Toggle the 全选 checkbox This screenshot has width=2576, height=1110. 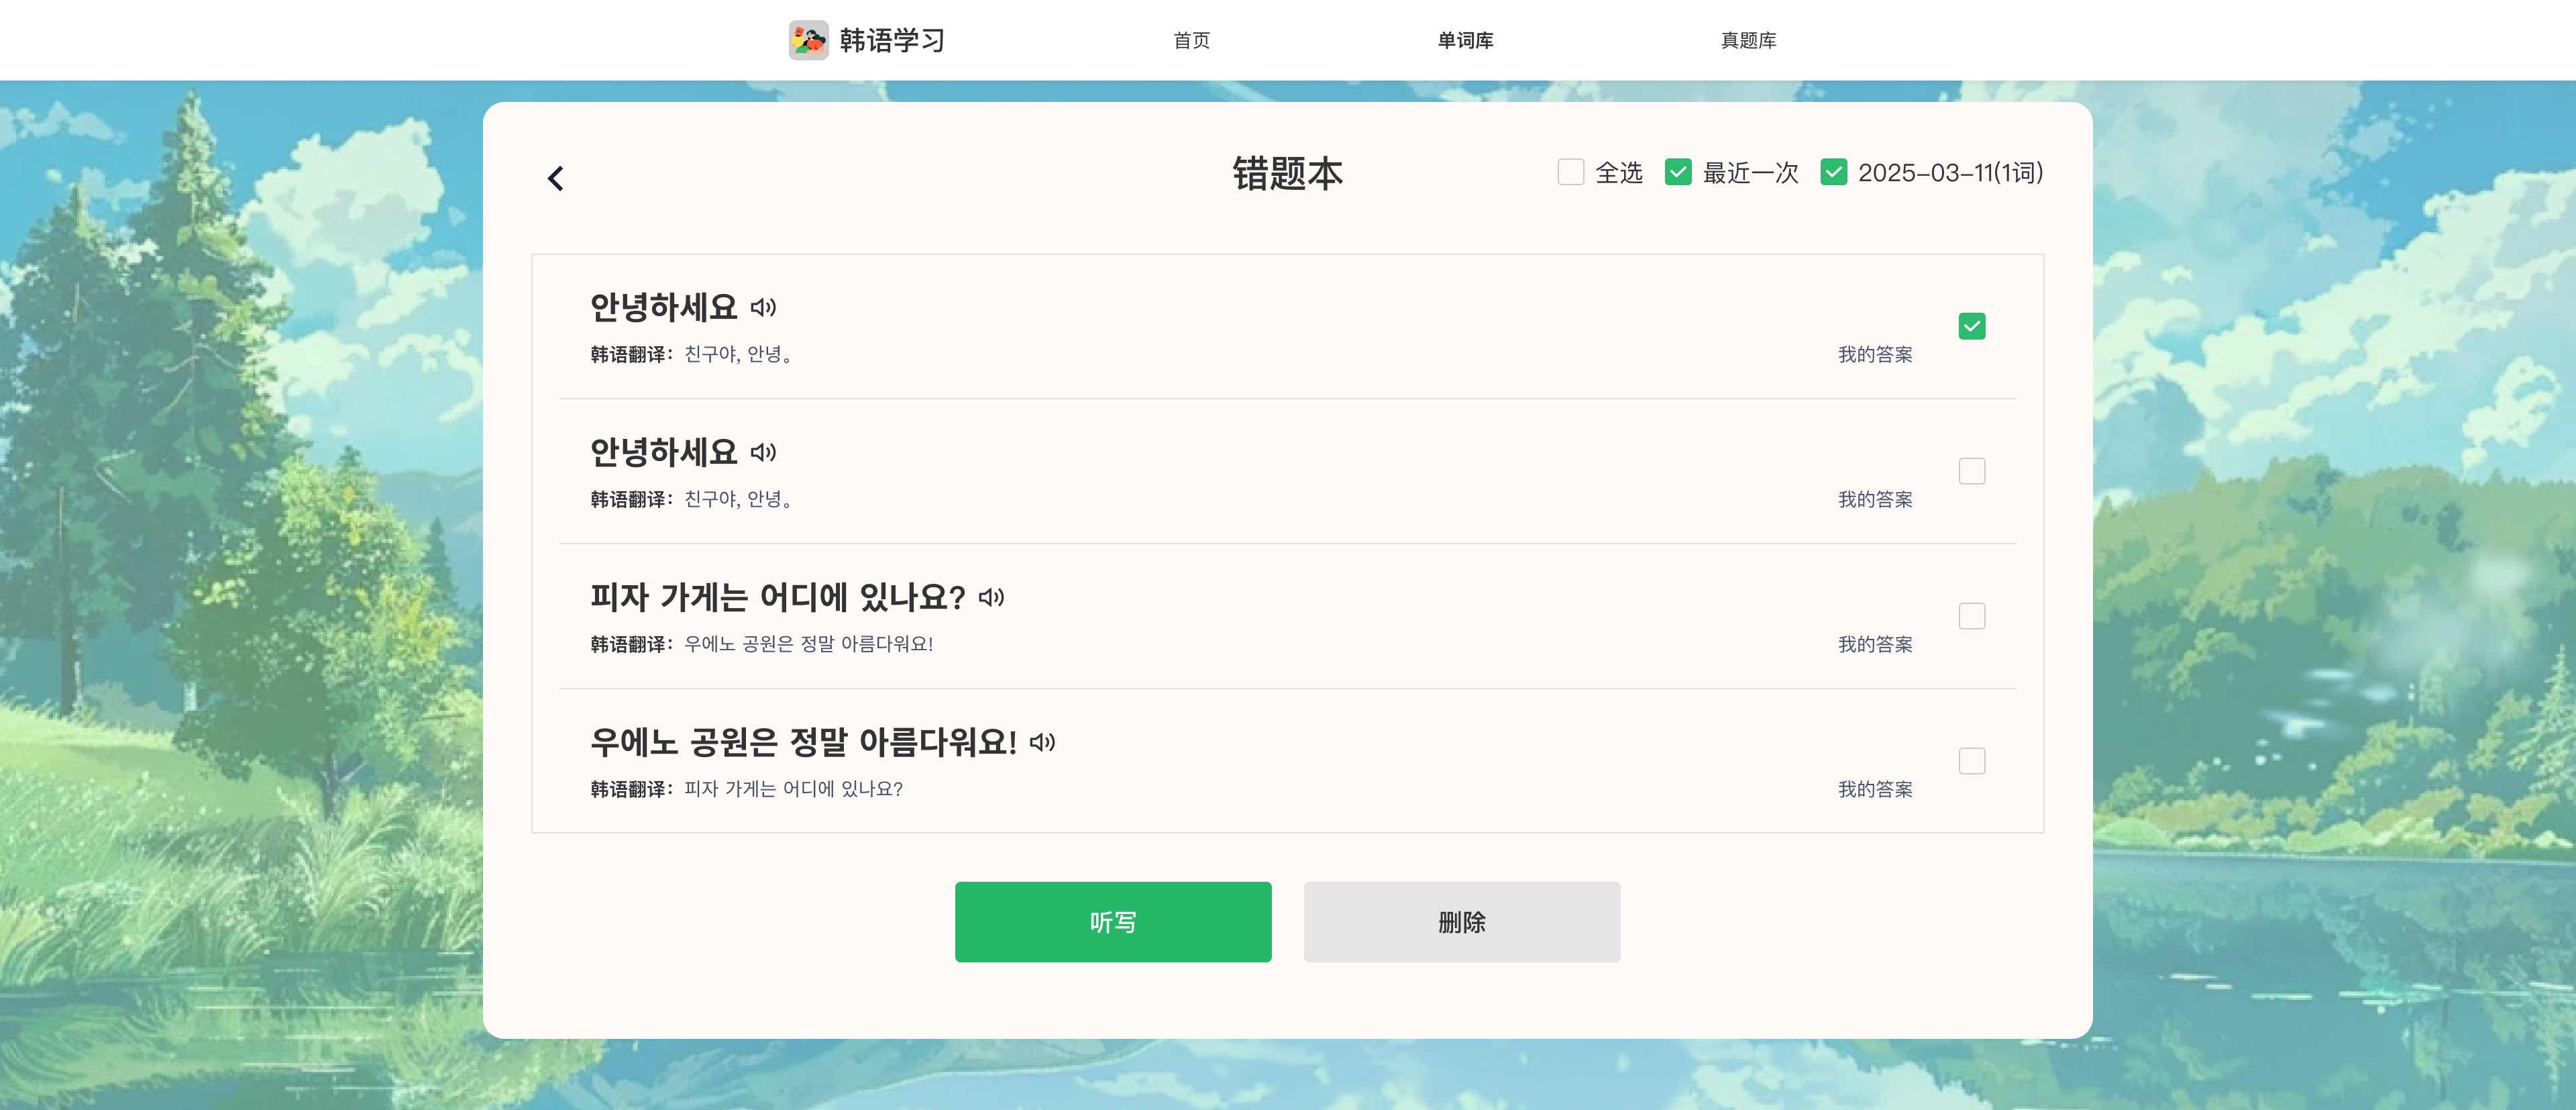1570,172
